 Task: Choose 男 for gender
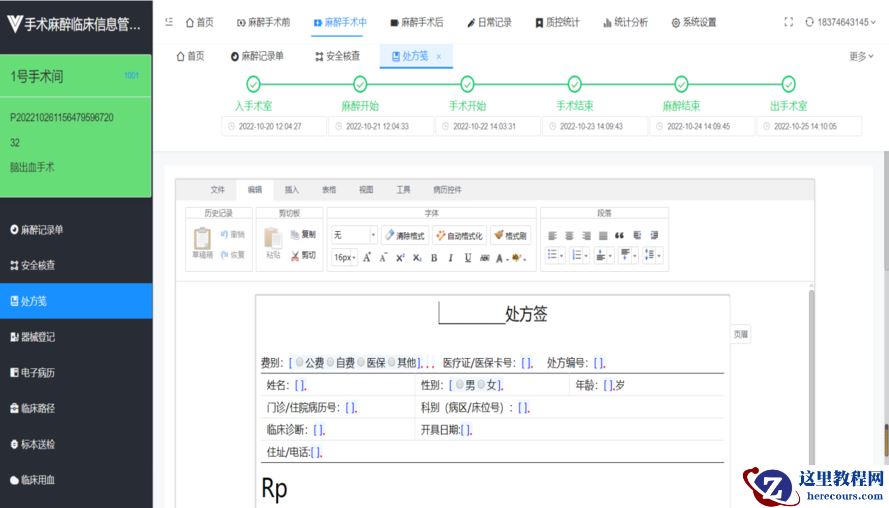pyautogui.click(x=460, y=385)
